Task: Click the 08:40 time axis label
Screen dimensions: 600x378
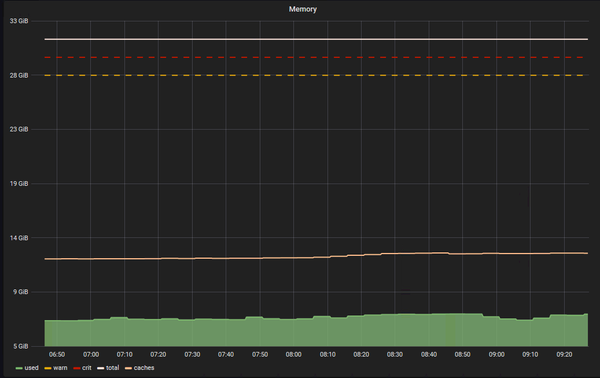Action: click(x=429, y=355)
